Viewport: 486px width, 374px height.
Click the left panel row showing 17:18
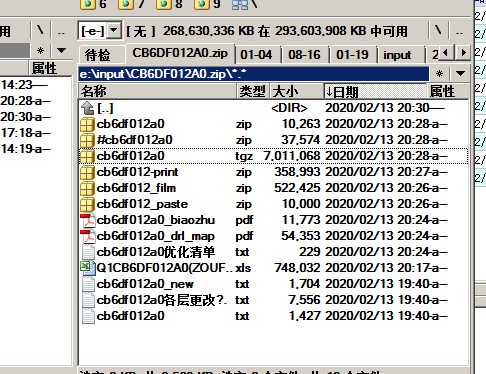(36, 133)
